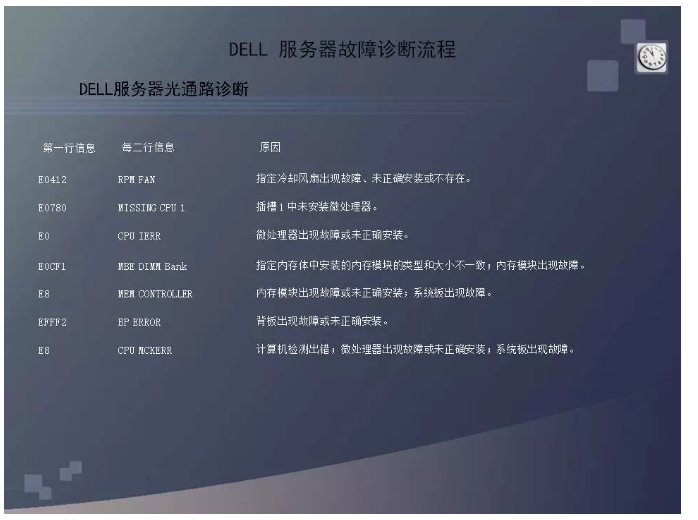The height and width of the screenshot is (520, 698).
Task: Click the "原因" column header
Action: coord(270,147)
